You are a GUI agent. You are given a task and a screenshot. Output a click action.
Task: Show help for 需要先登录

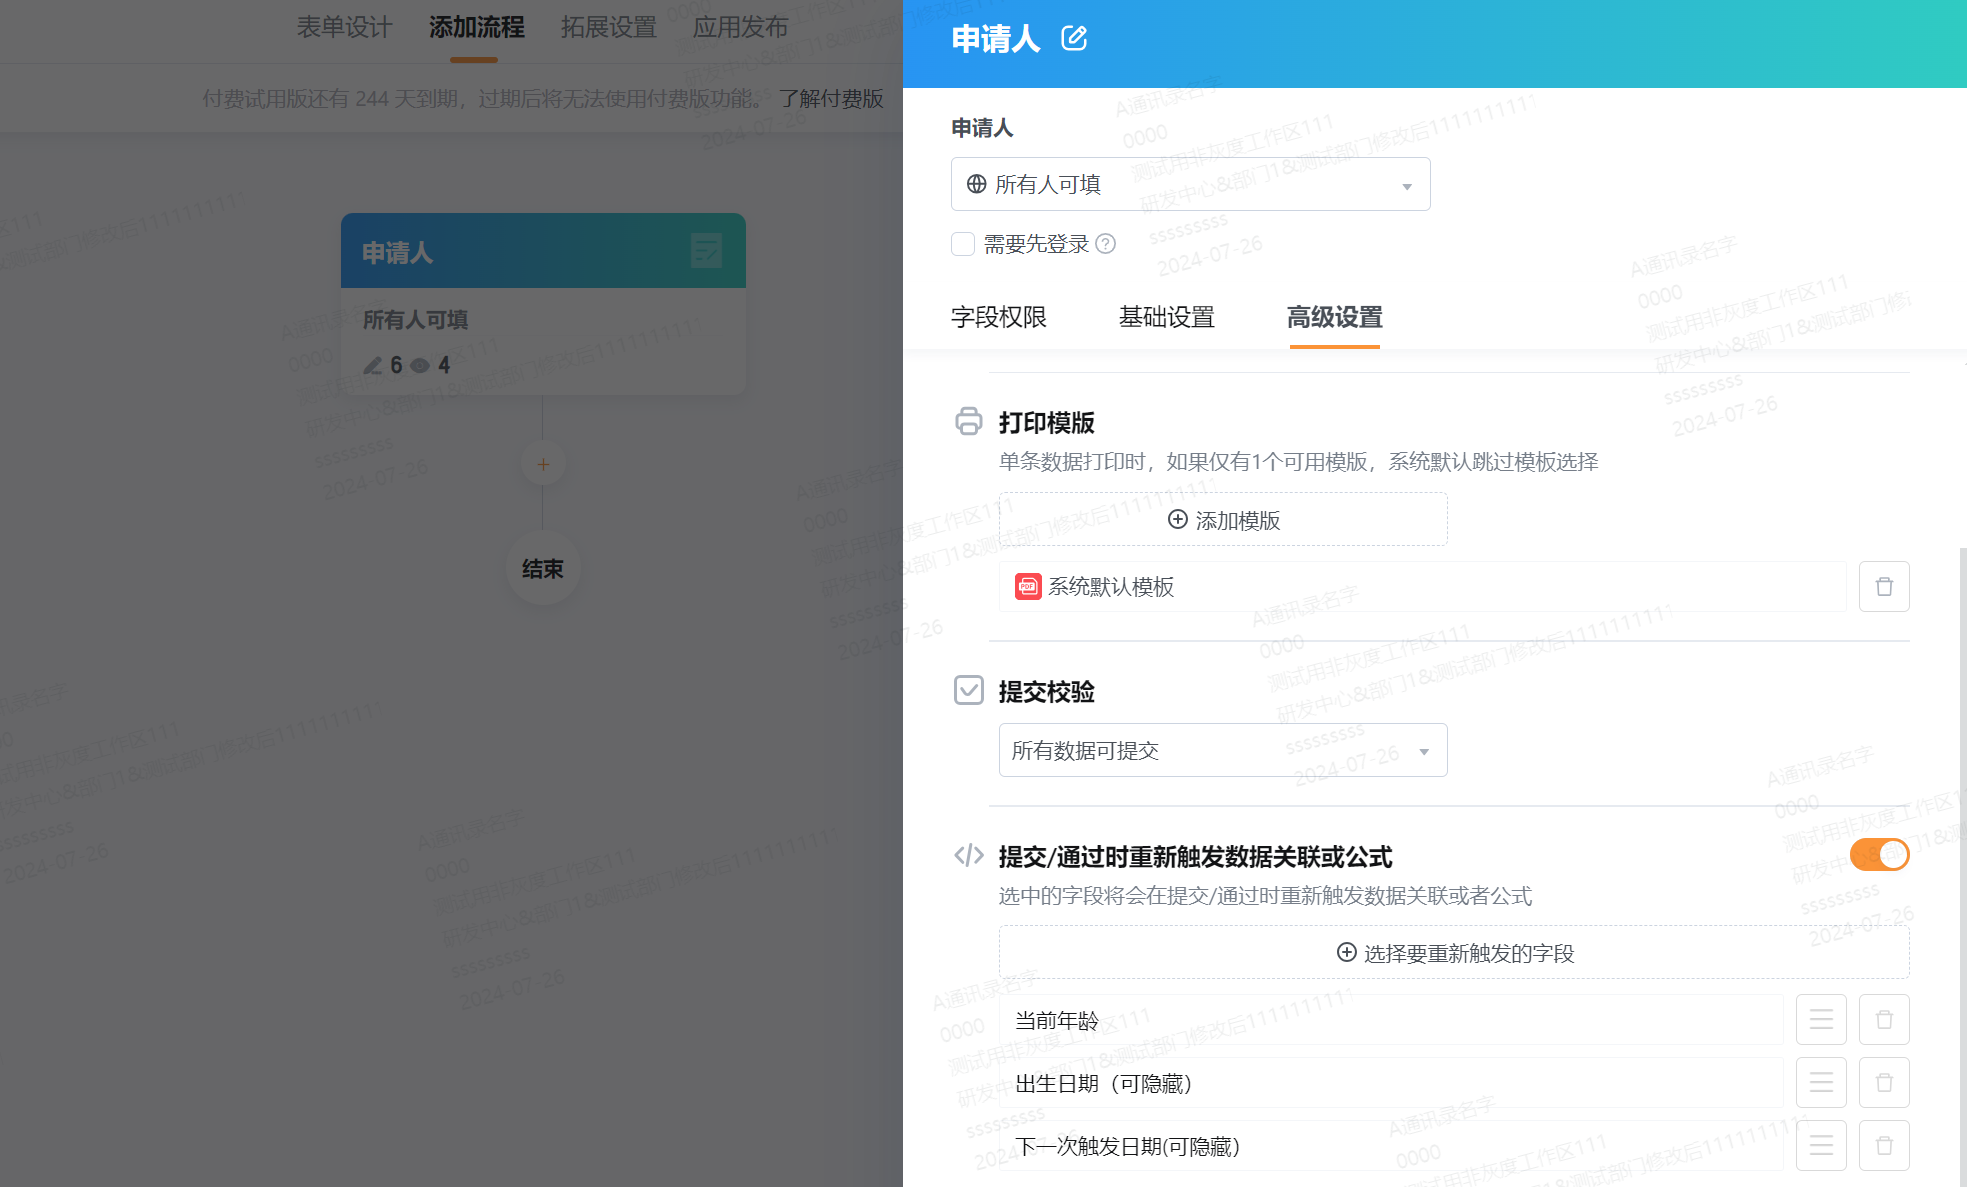click(1105, 244)
